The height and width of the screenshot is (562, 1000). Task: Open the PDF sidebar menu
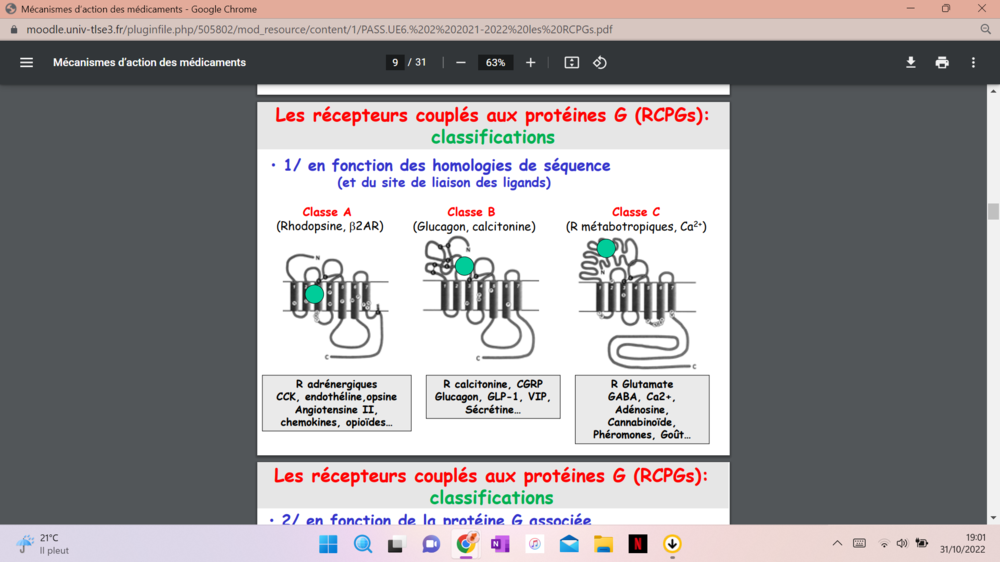26,63
